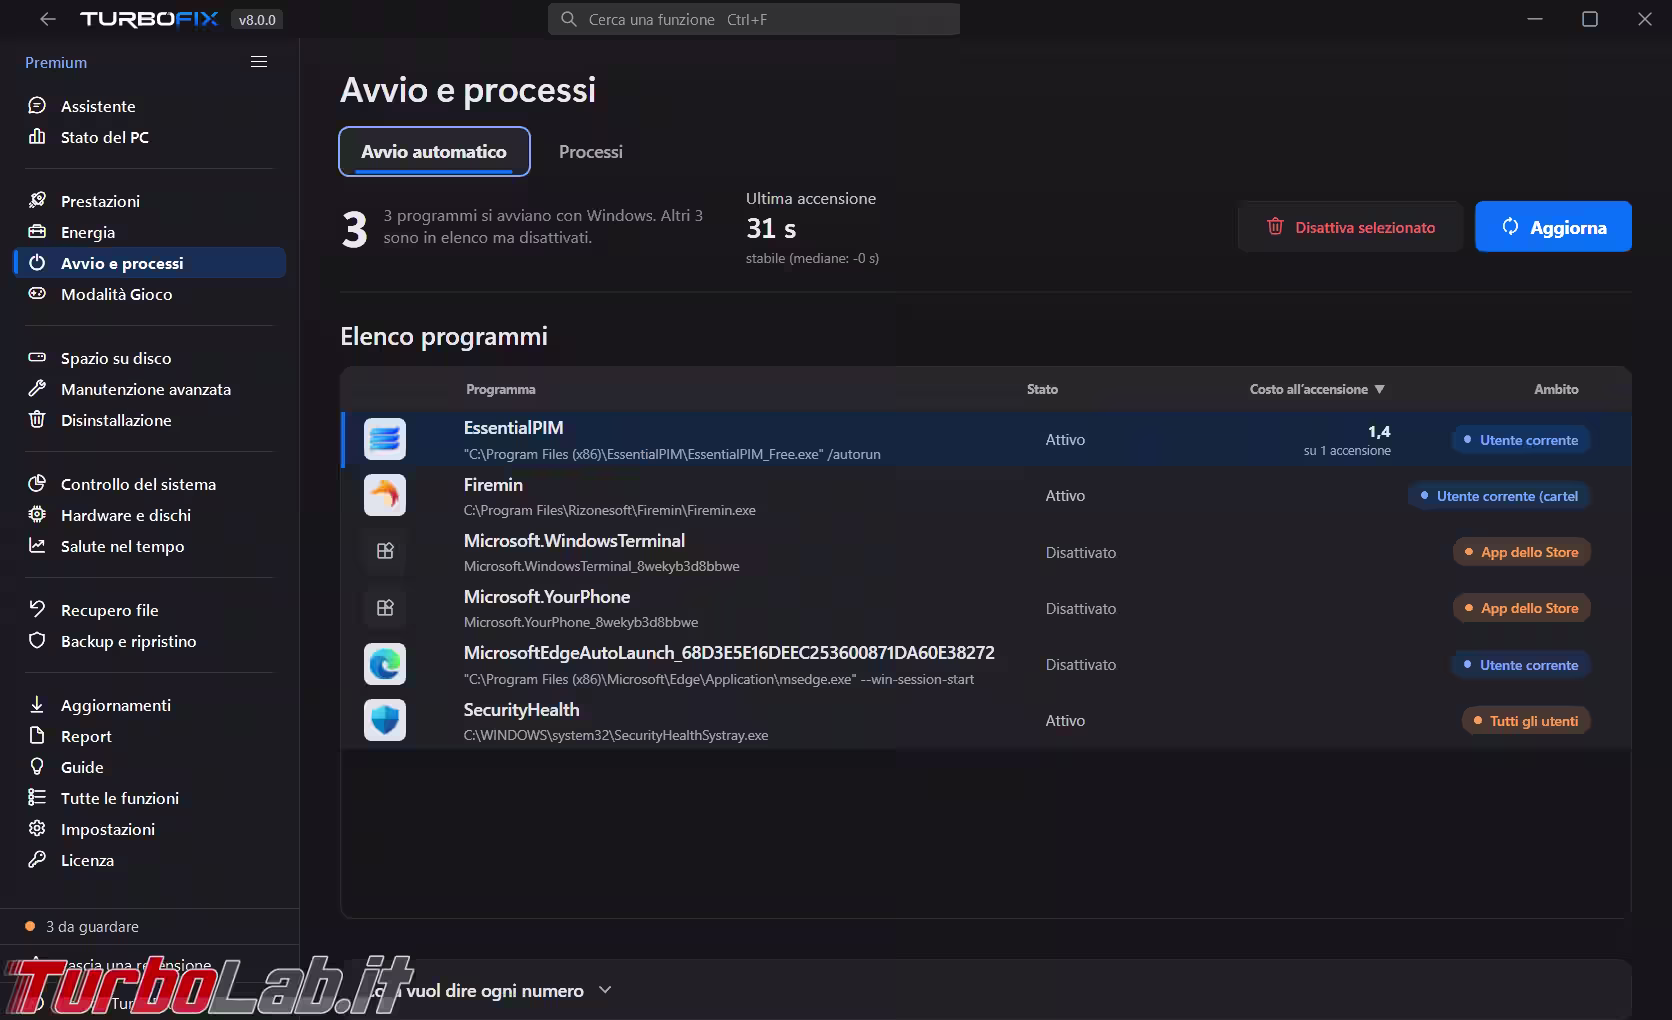The width and height of the screenshot is (1672, 1020).
Task: Sort by Costo all'accensione column arrow
Action: click(1380, 389)
